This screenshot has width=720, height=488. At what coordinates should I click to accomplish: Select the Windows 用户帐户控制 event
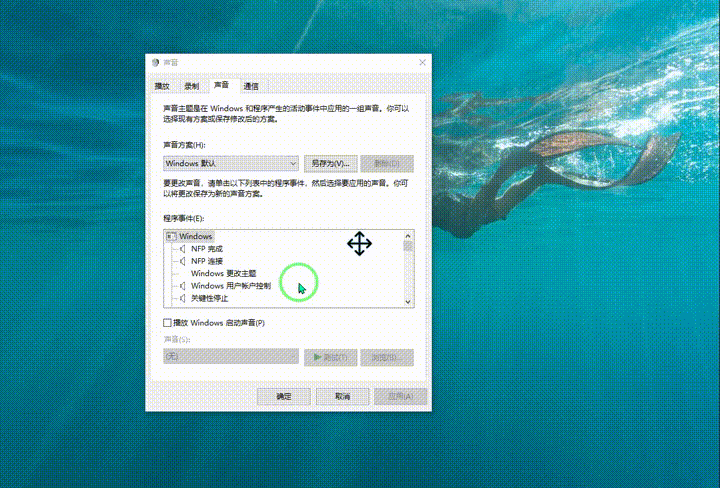pos(231,286)
